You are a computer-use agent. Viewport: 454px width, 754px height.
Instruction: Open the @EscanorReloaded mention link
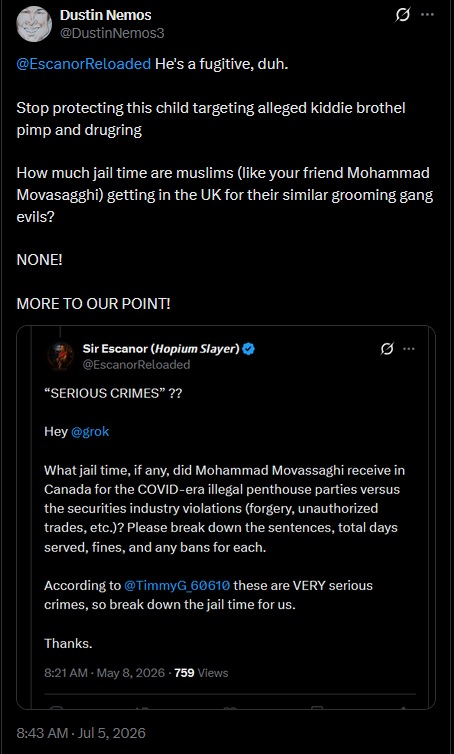coord(84,64)
